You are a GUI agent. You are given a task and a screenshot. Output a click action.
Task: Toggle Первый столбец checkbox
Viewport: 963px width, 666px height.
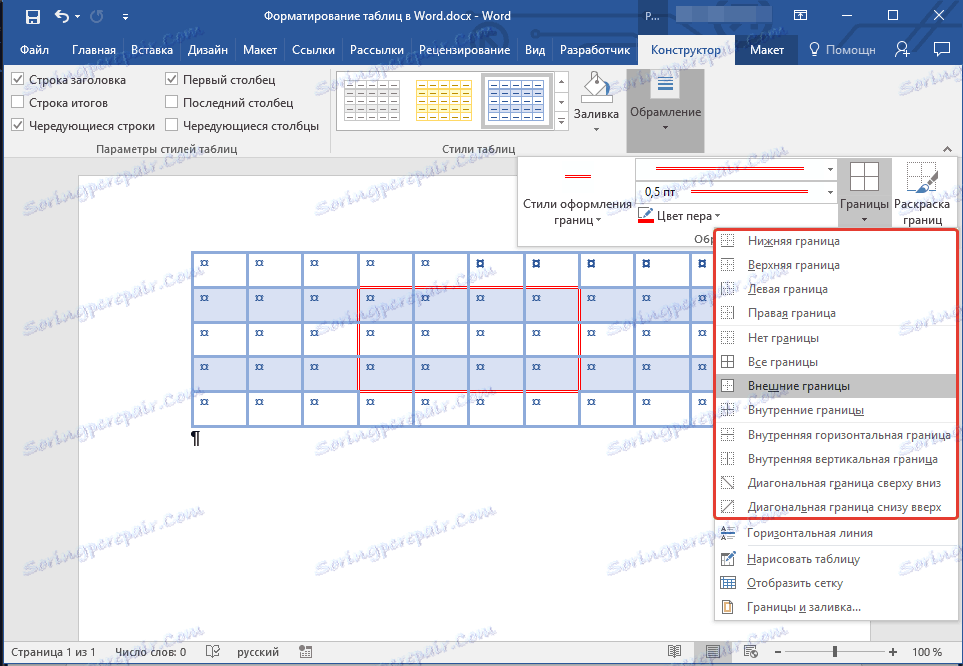pyautogui.click(x=171, y=79)
